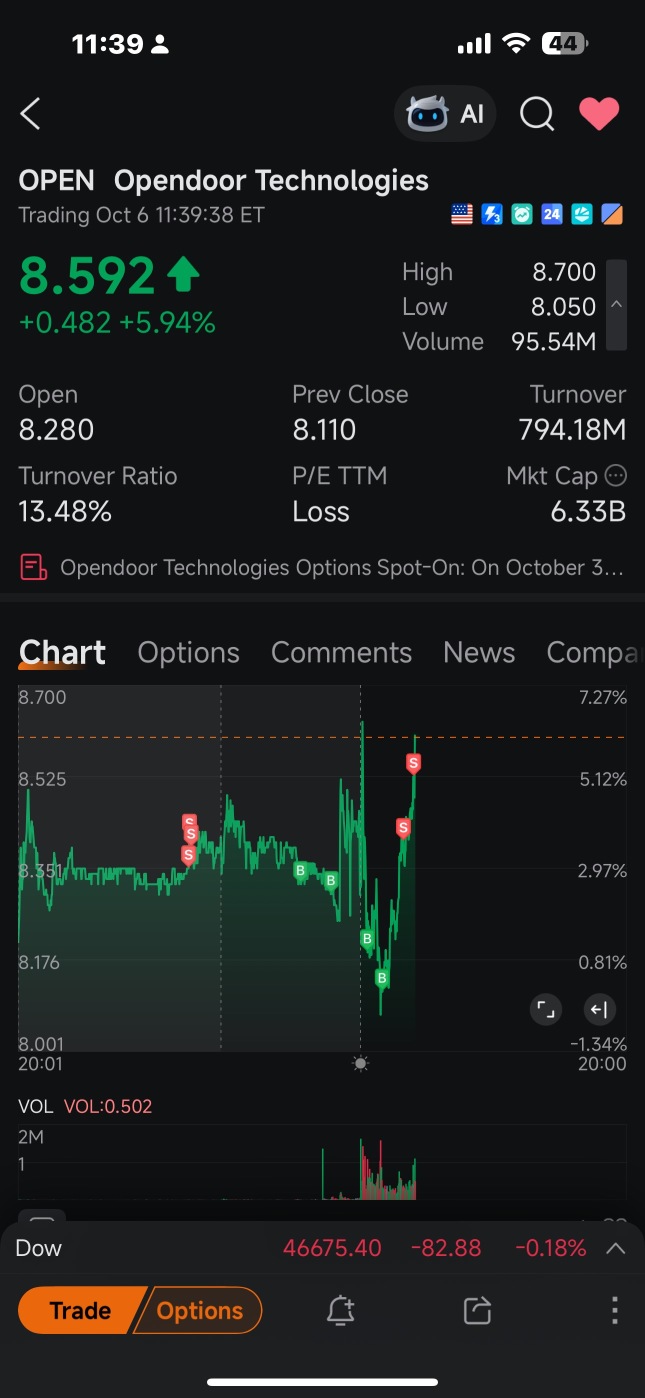
Task: Open the AI assistant
Action: point(445,114)
